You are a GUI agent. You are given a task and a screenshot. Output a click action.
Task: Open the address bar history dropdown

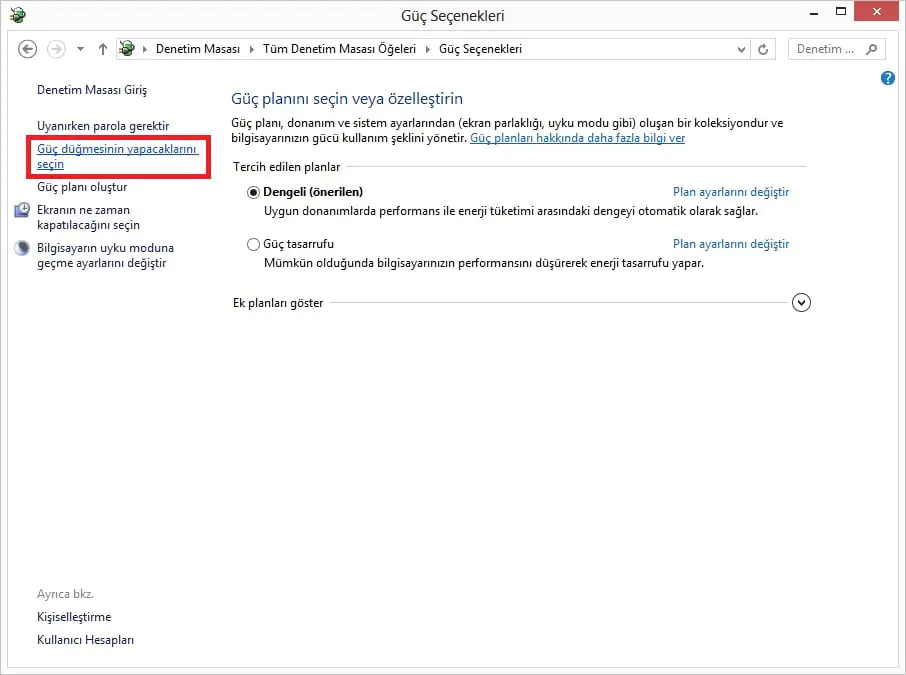[741, 48]
